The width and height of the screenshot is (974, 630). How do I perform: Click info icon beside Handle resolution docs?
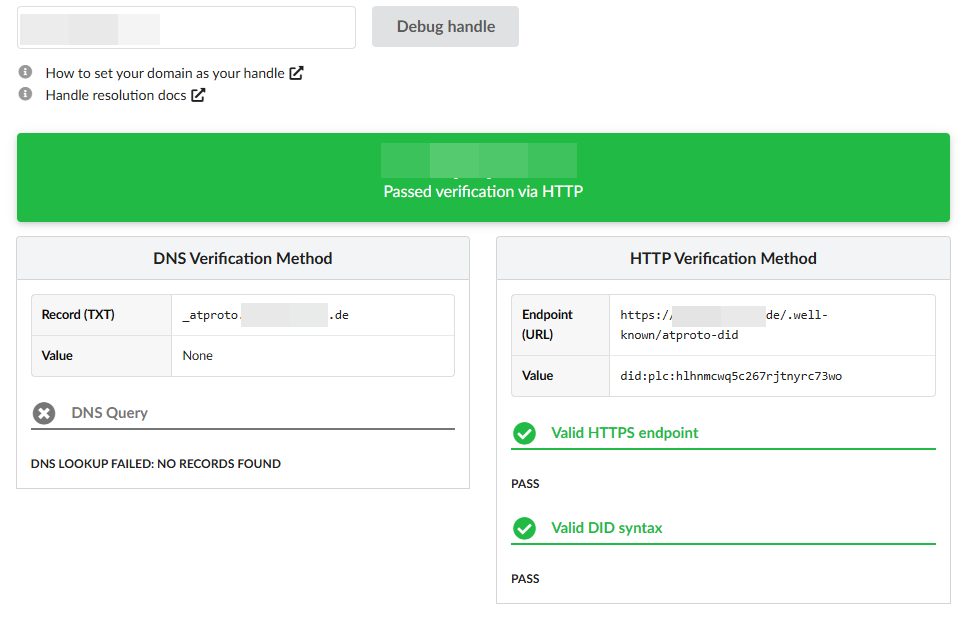tap(26, 94)
